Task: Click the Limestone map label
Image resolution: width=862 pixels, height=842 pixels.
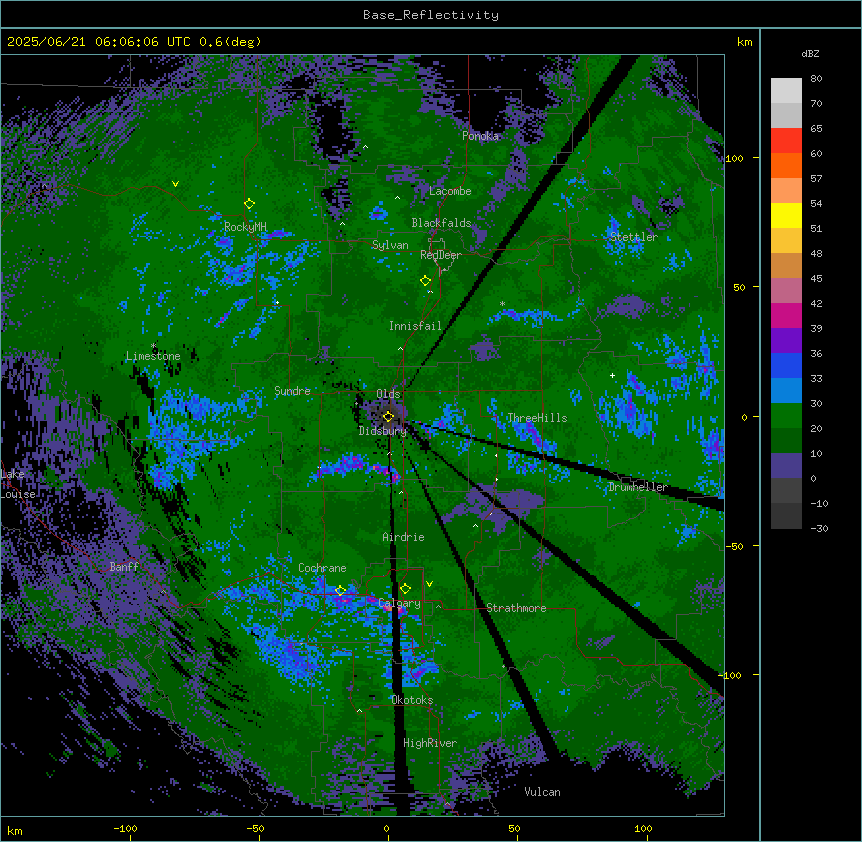Action: 153,356
